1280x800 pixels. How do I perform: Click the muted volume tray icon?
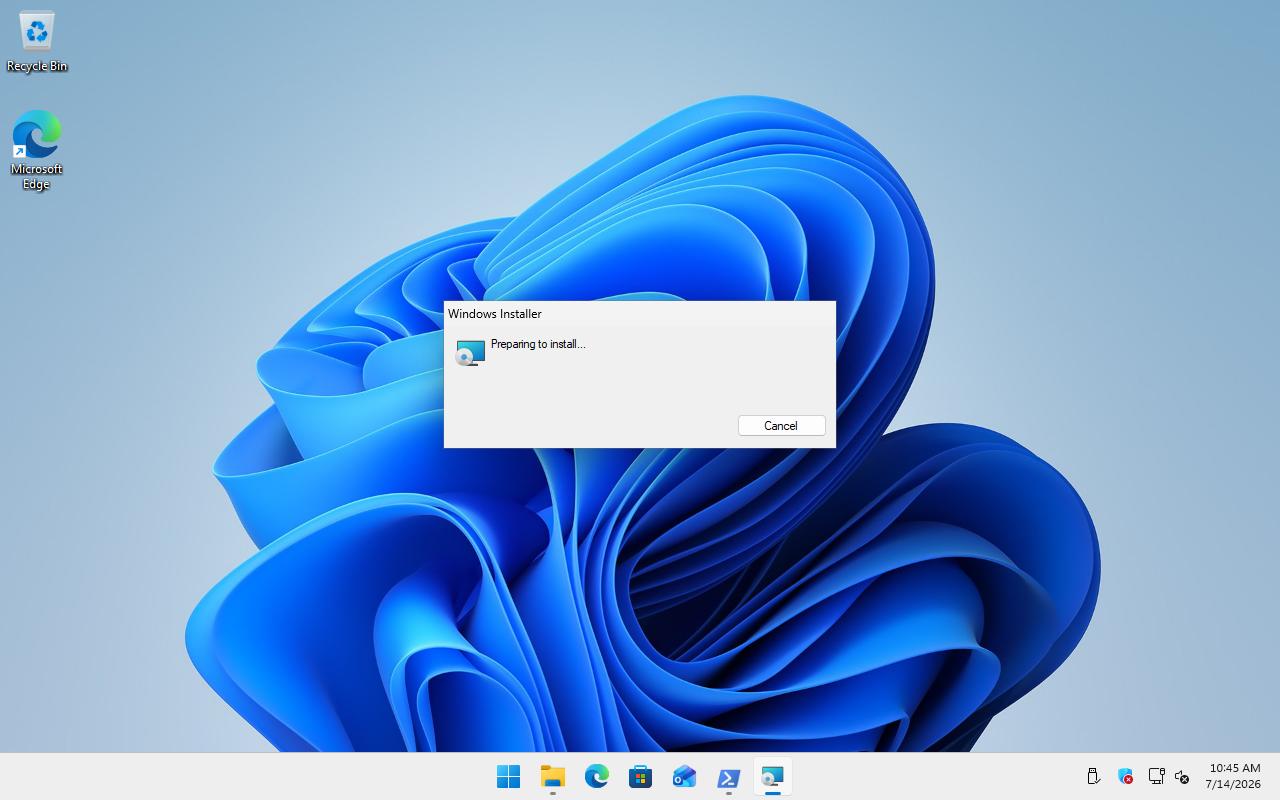(1182, 776)
